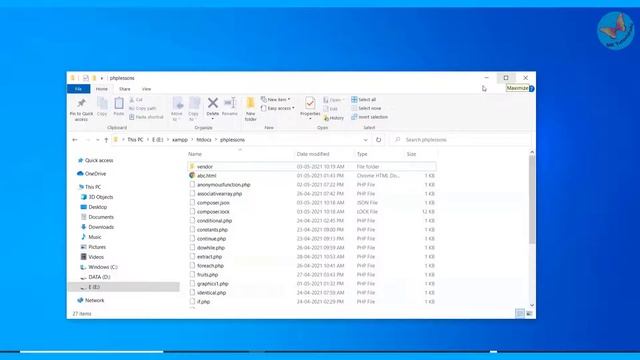Viewport: 640px width, 360px height.
Task: Open the Properties ribbon button
Action: click(x=310, y=109)
